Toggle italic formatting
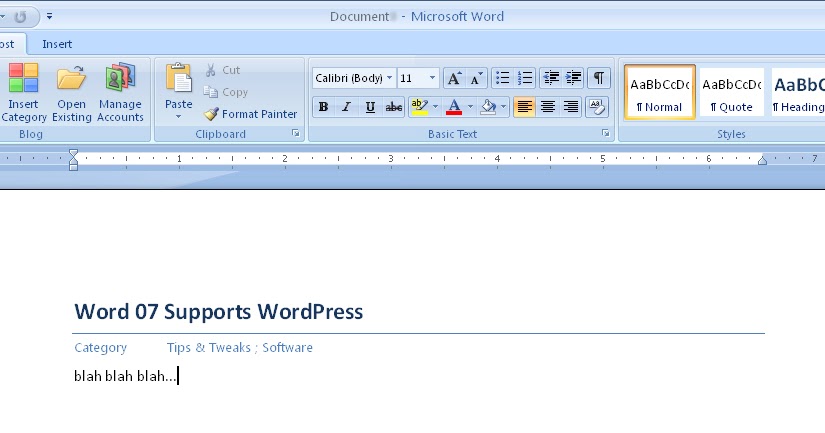 tap(346, 107)
